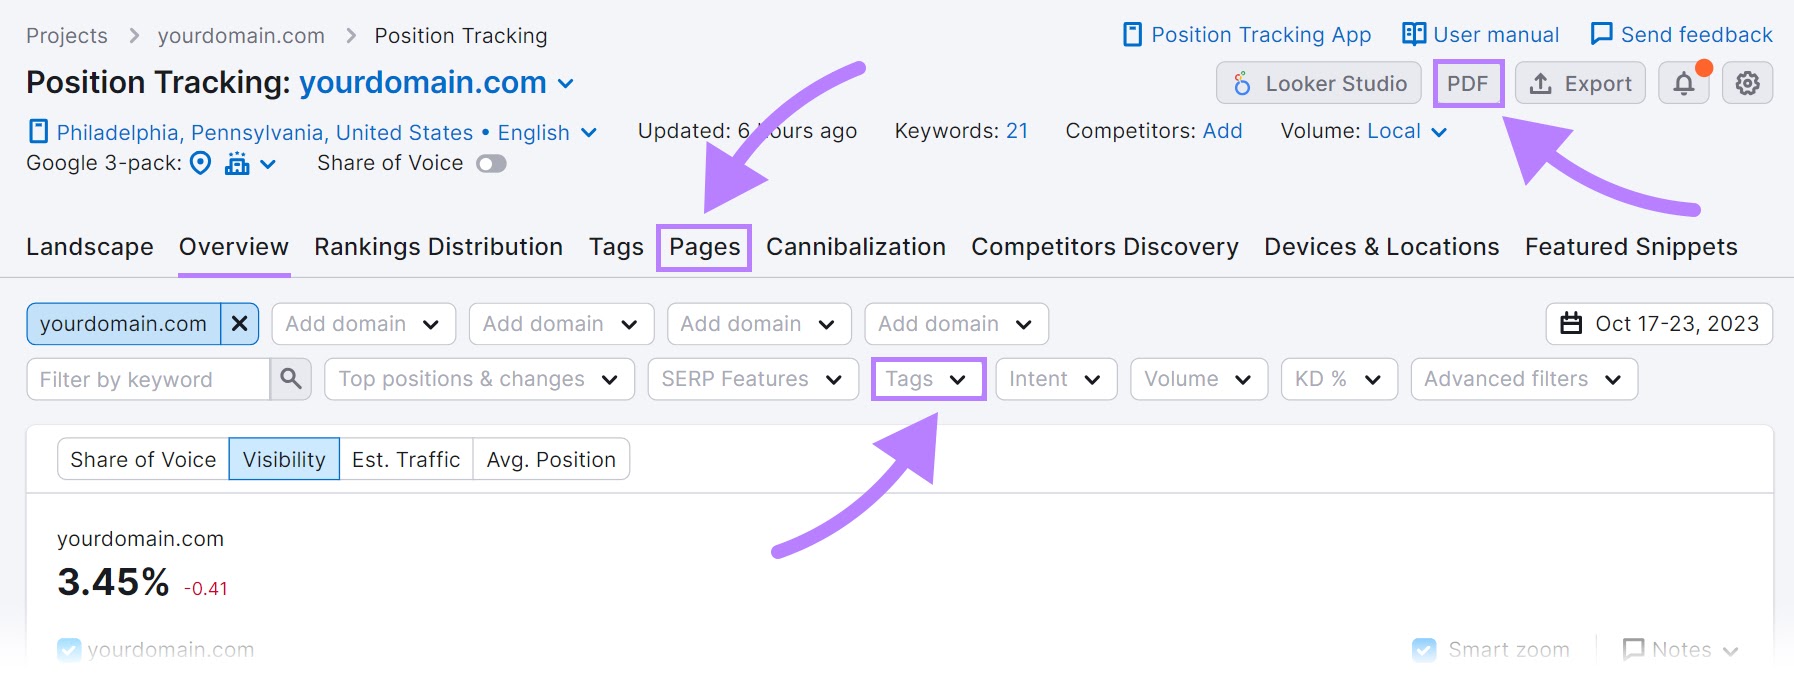Click the Export button
The width and height of the screenshot is (1794, 682).
(x=1580, y=83)
